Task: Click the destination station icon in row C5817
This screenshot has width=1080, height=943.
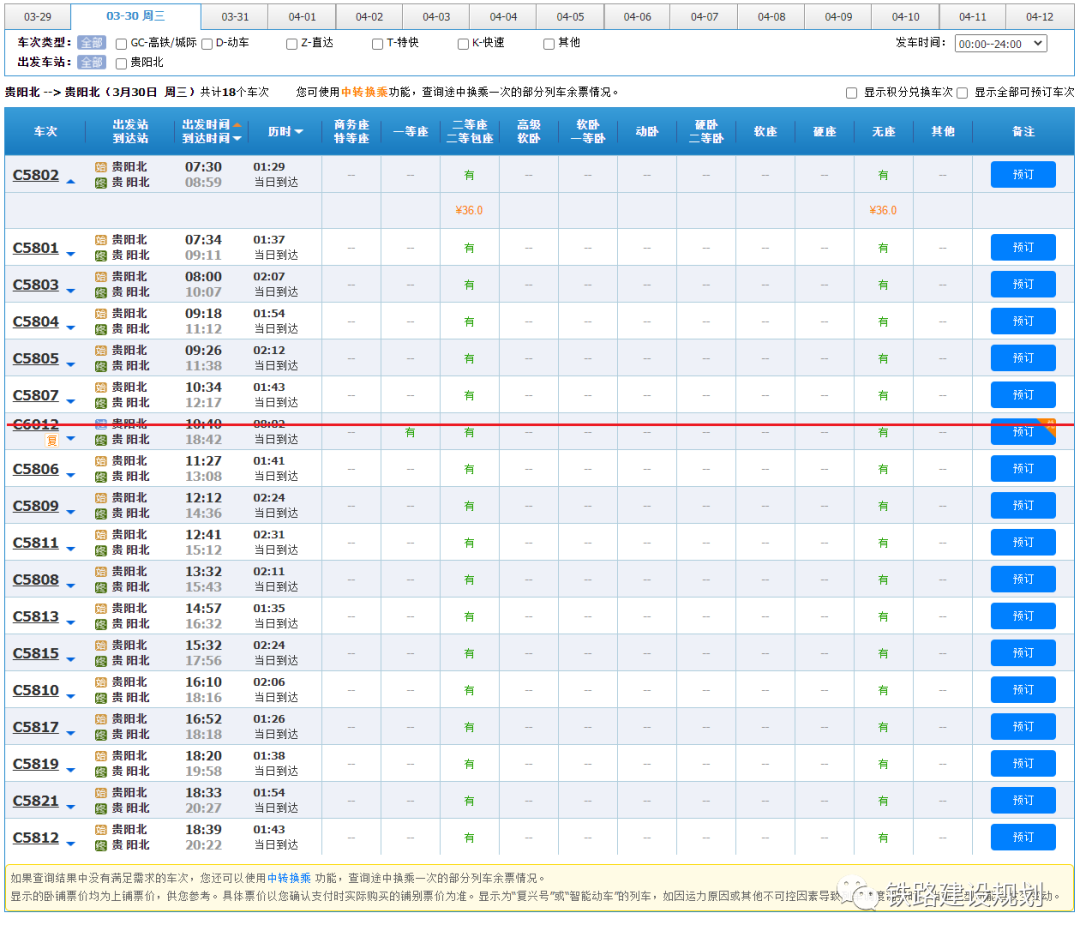Action: pyautogui.click(x=101, y=735)
